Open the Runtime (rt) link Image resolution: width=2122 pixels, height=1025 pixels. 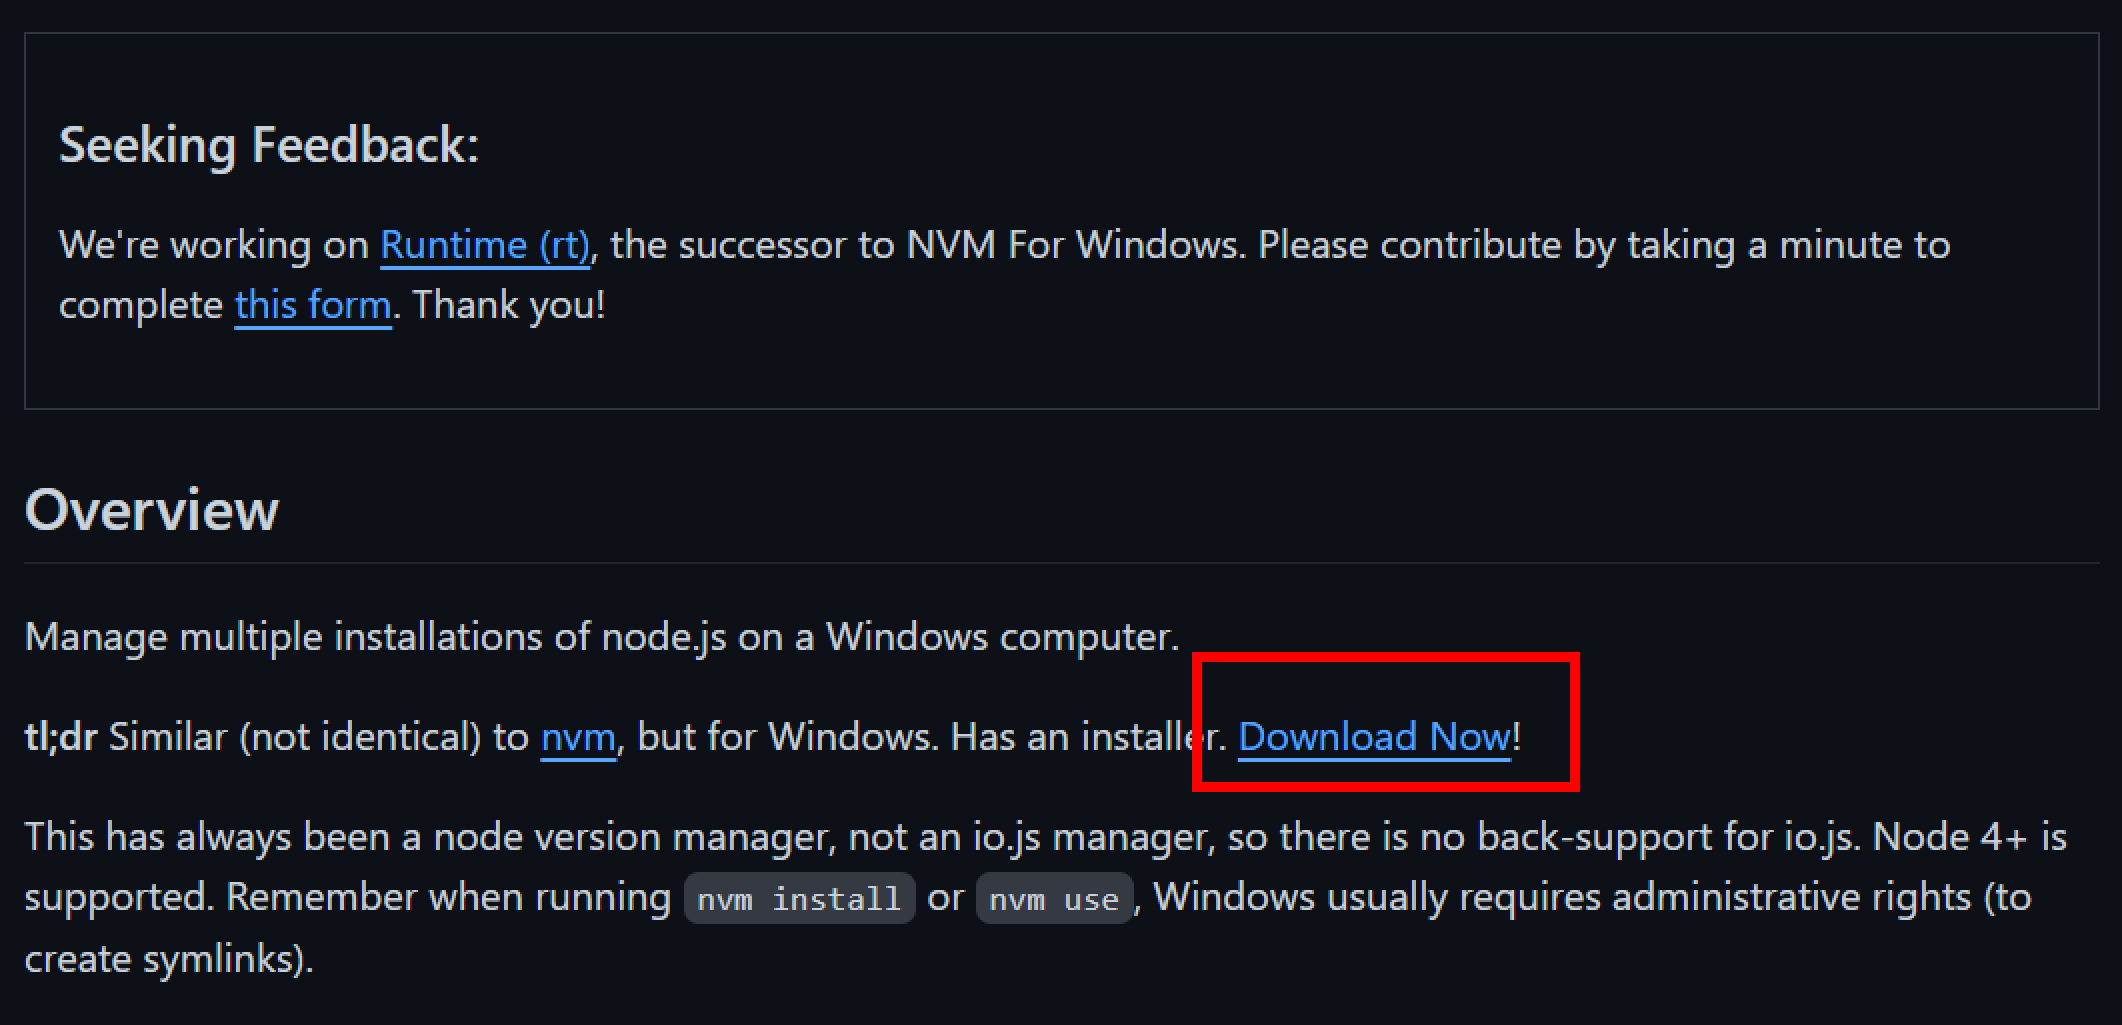485,245
